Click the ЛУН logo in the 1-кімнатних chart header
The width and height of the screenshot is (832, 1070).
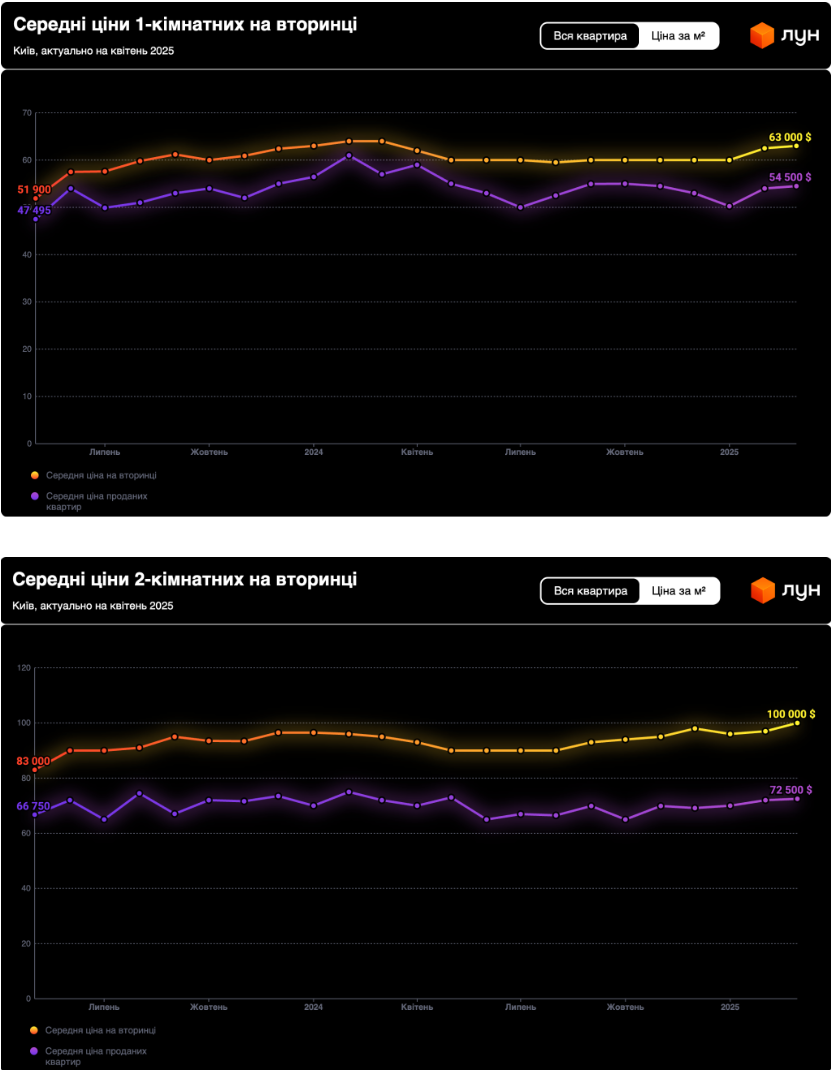coord(784,35)
